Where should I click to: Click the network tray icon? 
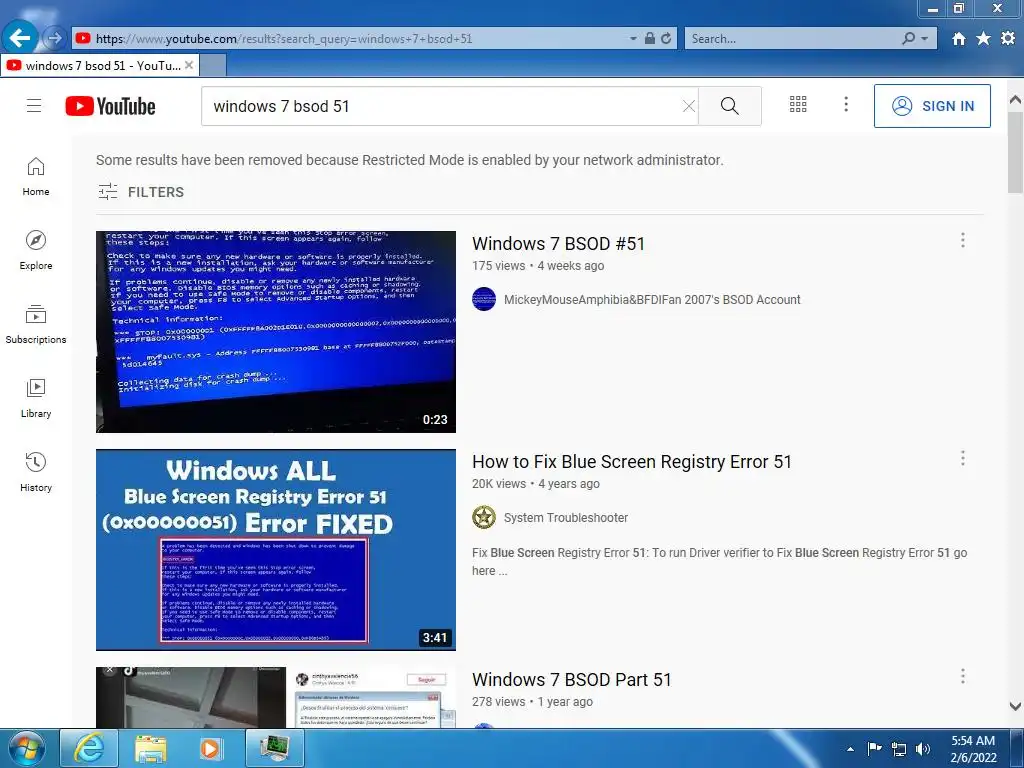(x=899, y=749)
